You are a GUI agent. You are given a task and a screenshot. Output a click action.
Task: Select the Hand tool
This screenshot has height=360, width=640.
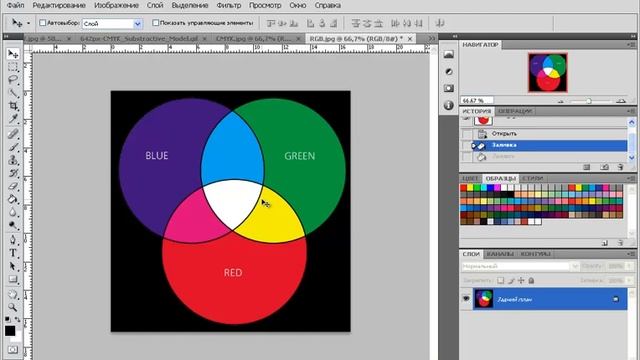13,294
